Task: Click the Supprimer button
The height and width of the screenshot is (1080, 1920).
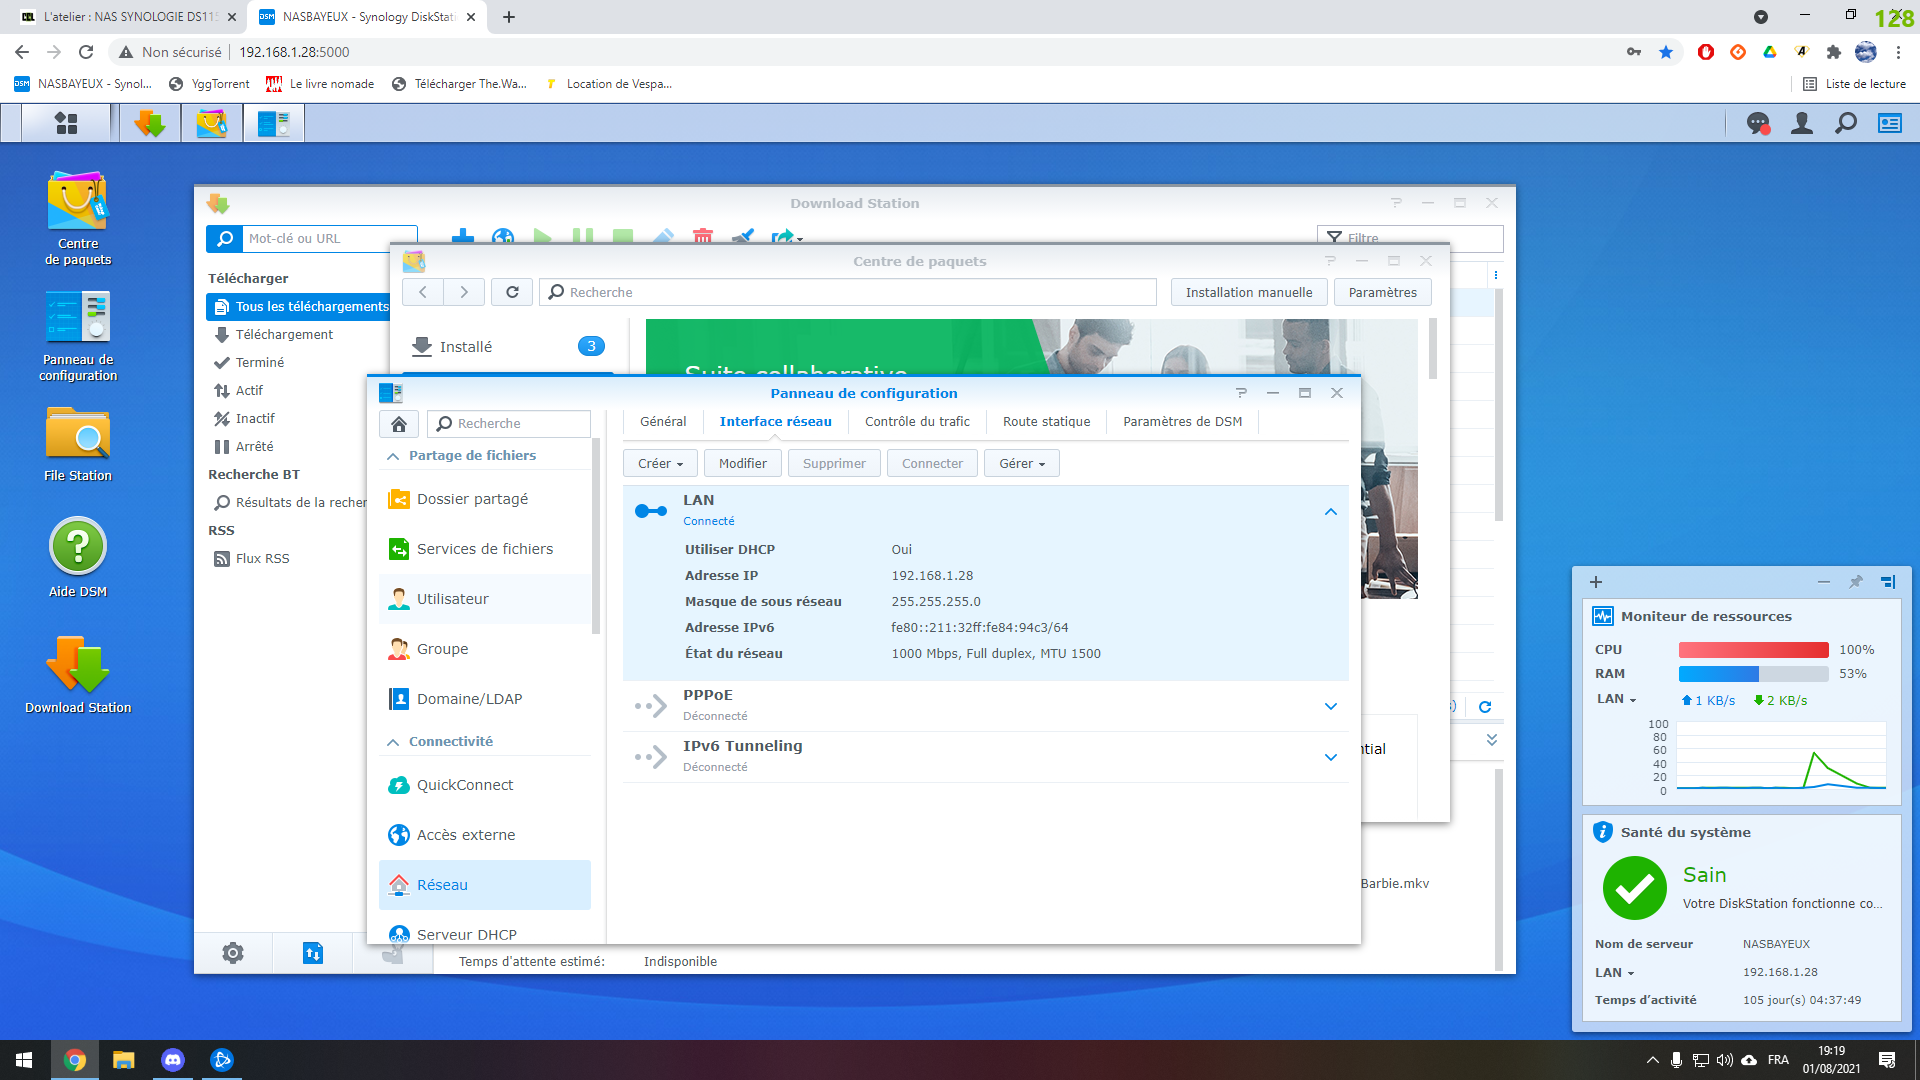Action: (834, 463)
